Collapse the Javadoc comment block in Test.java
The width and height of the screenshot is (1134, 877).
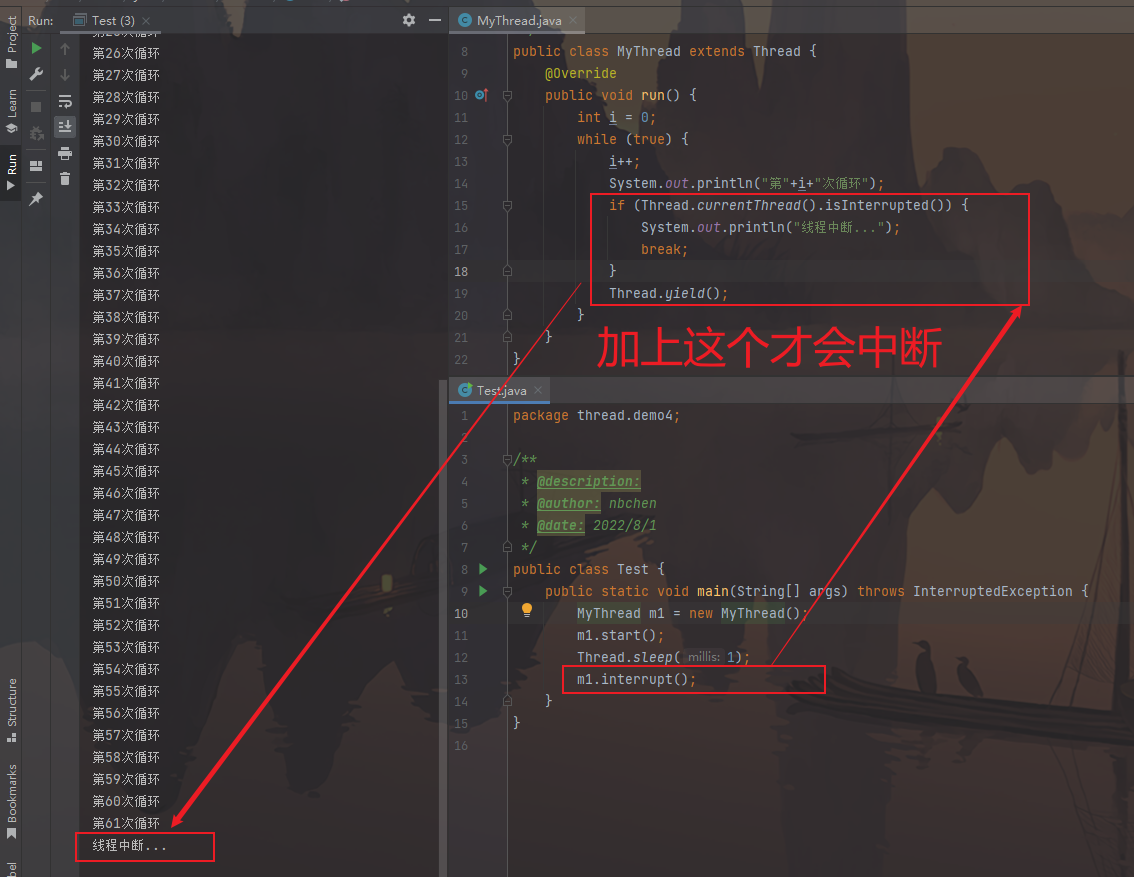(x=507, y=460)
